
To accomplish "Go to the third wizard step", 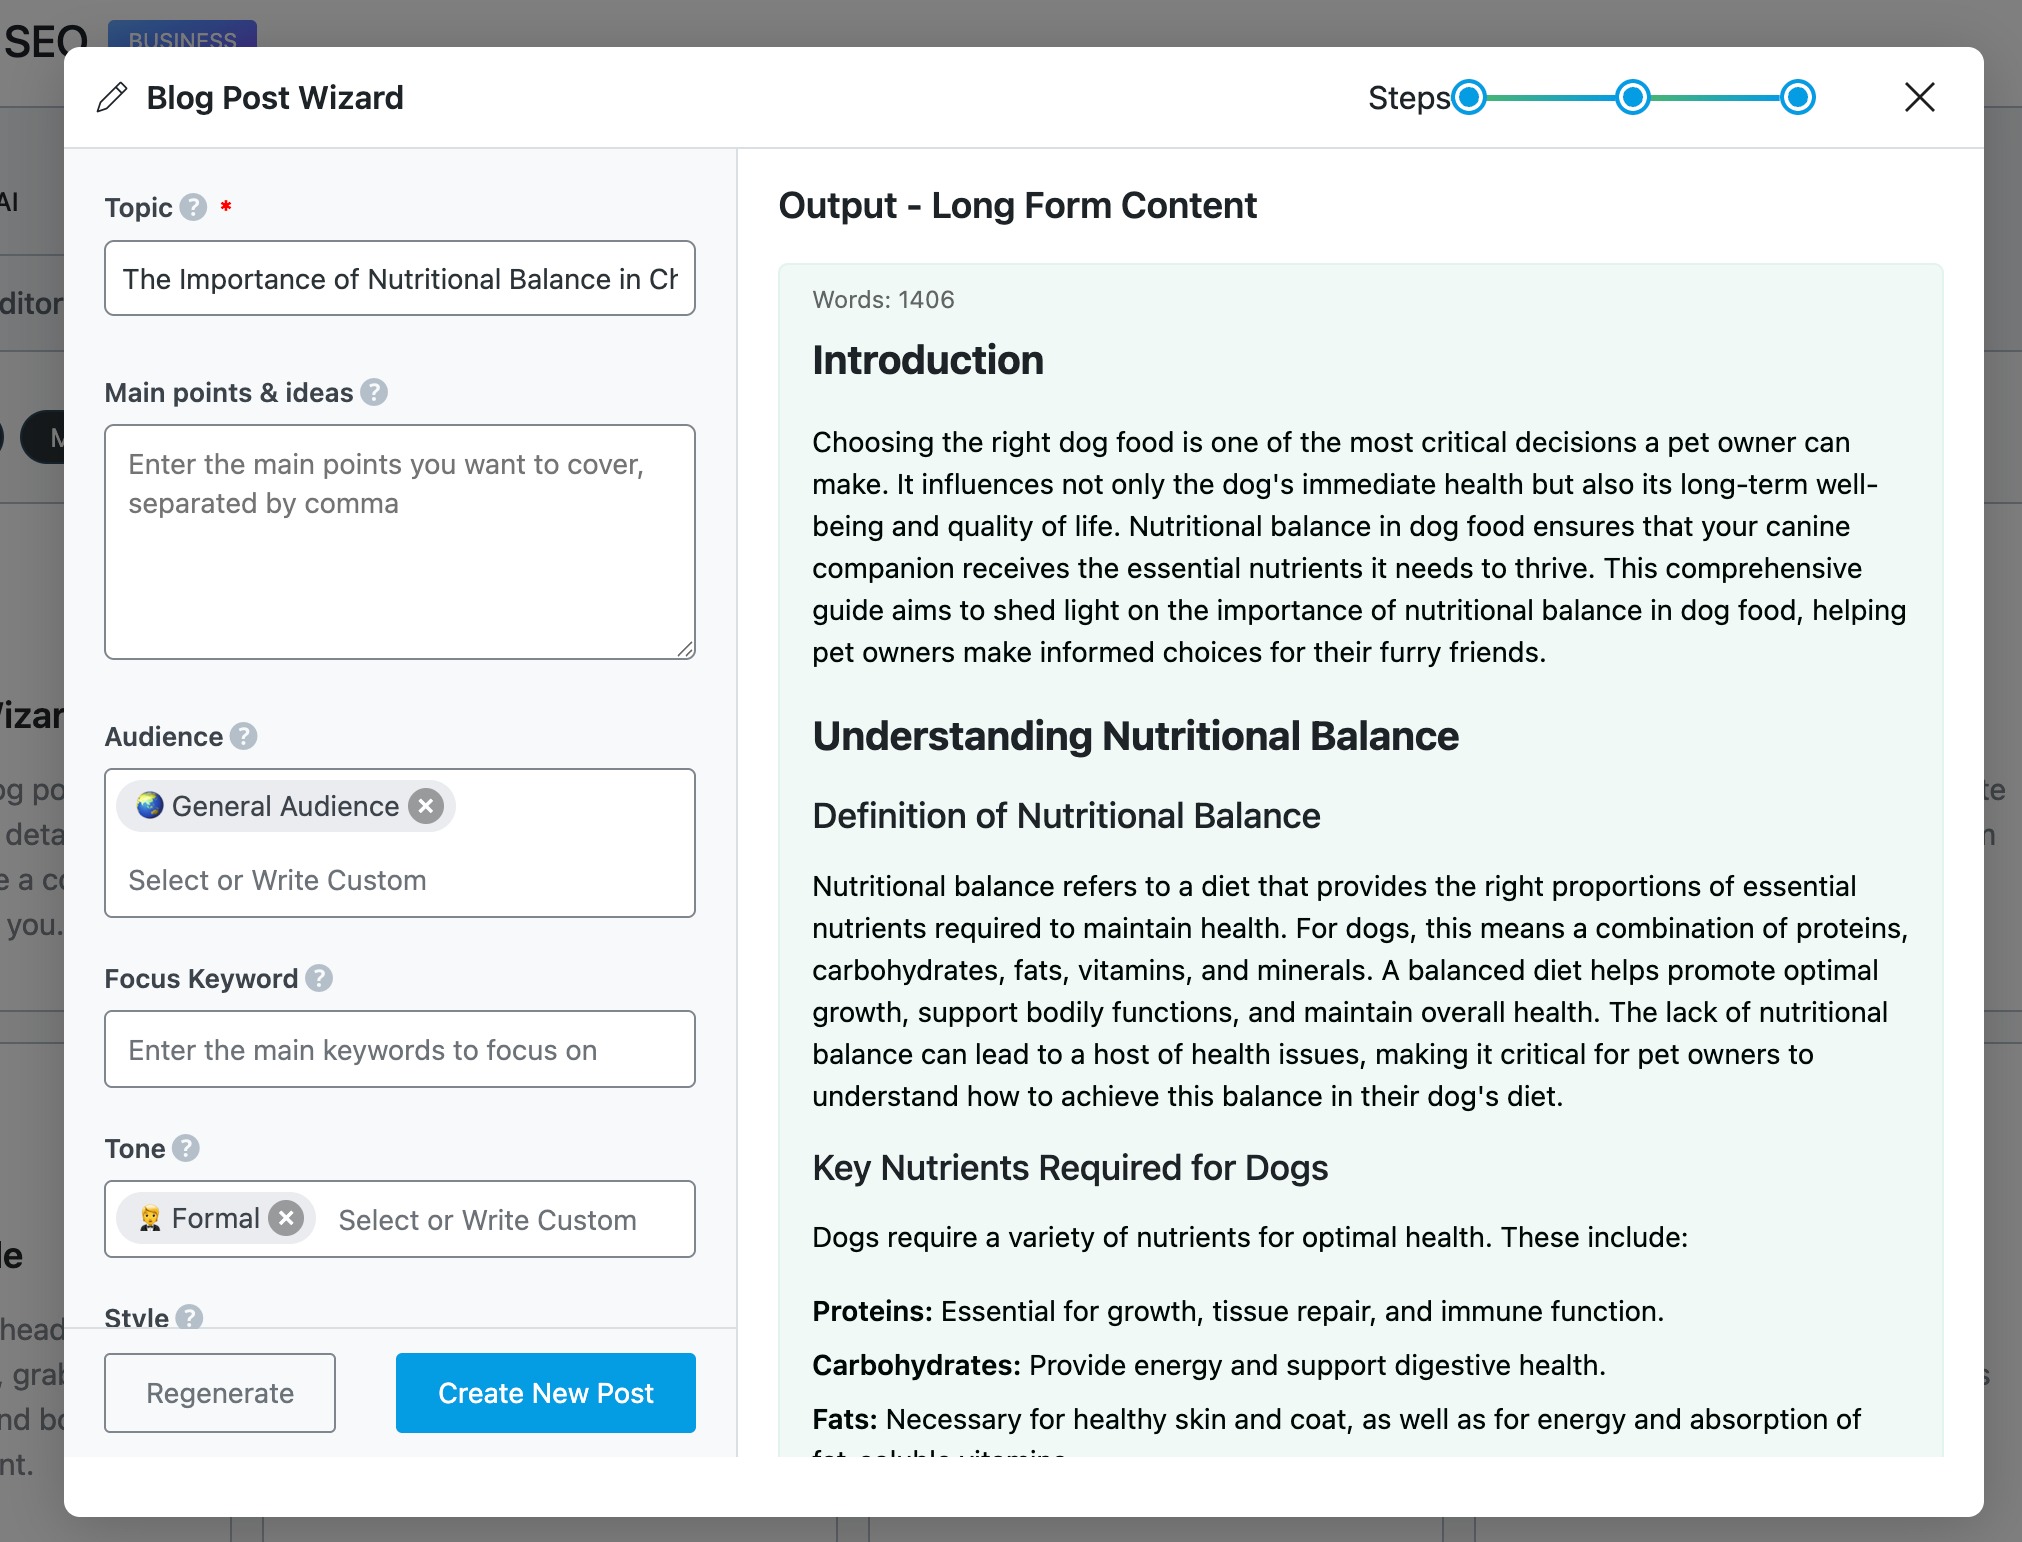I will [1798, 98].
